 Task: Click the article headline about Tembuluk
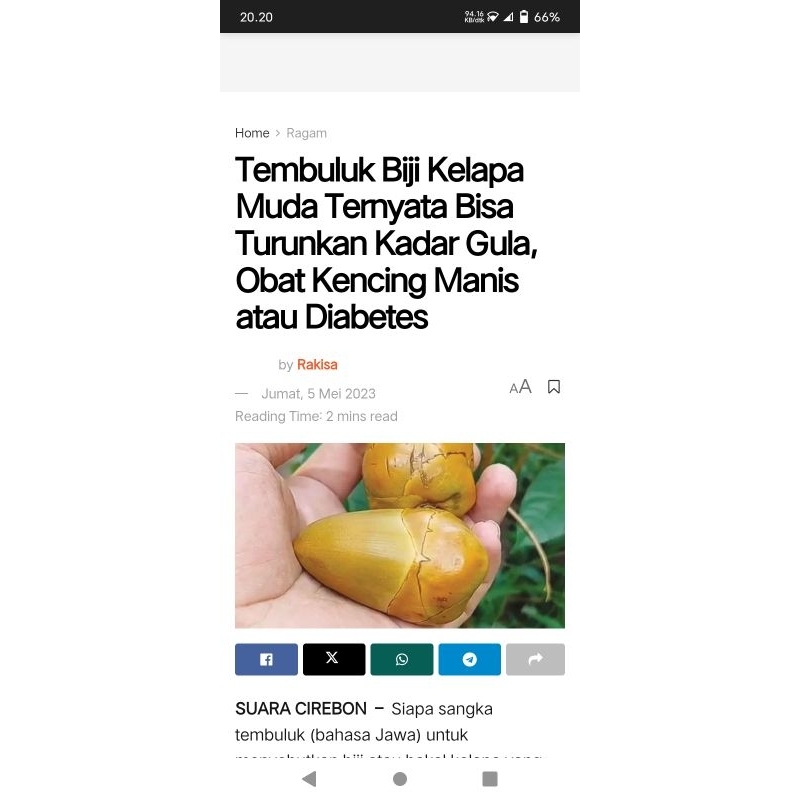[386, 243]
